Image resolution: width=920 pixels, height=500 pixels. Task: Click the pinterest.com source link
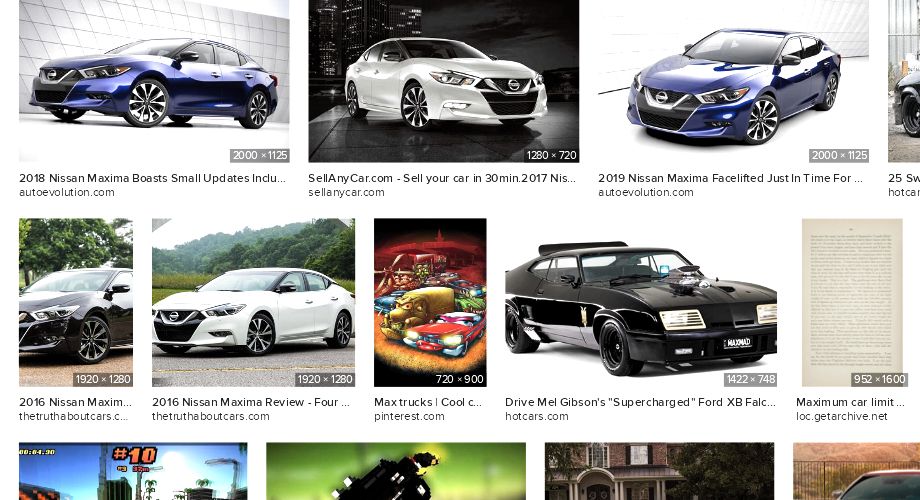(409, 416)
